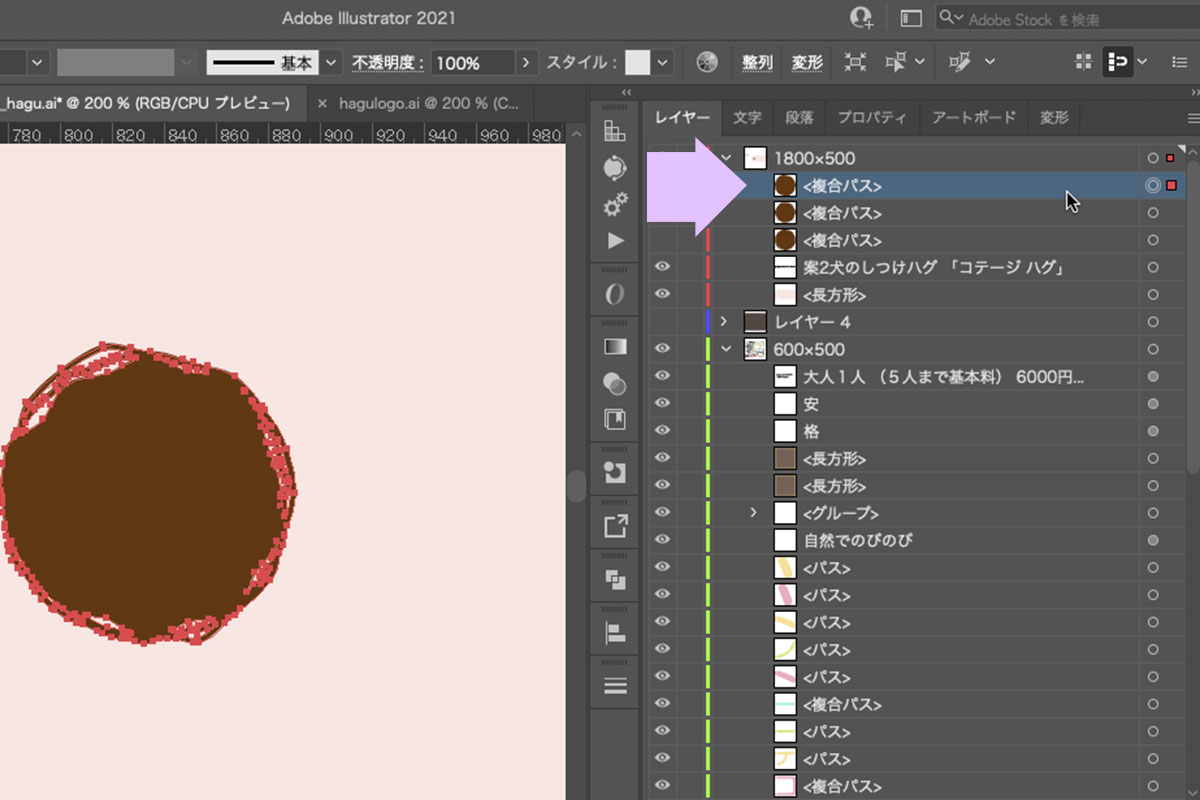Toggle visibility of the 自然でのびのび layer
1200x800 pixels.
pos(662,540)
